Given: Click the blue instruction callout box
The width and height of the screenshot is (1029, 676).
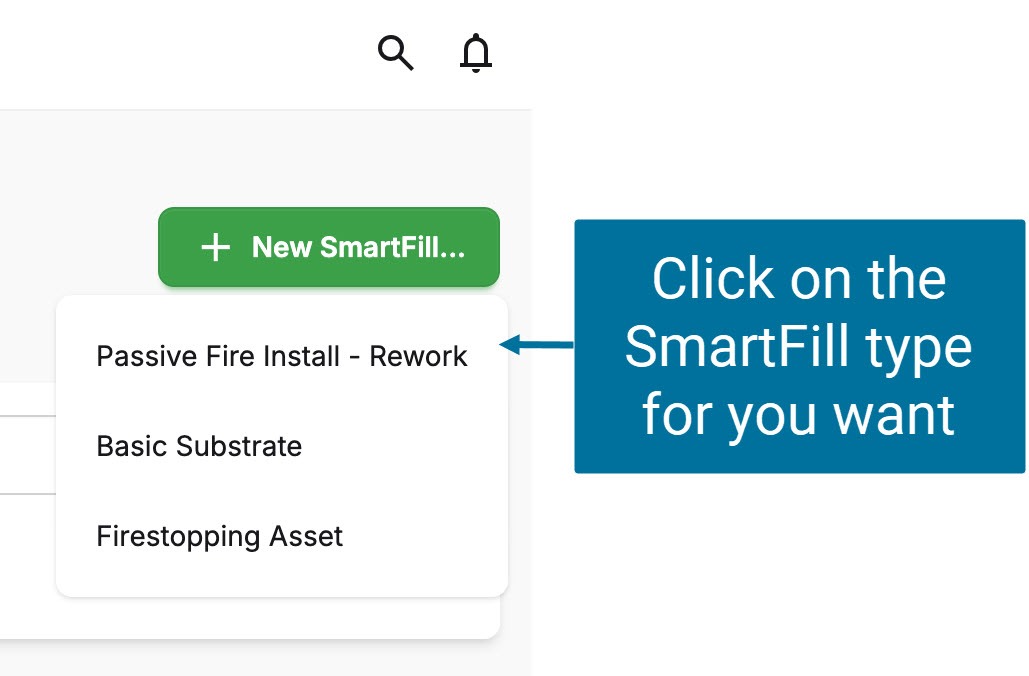Looking at the screenshot, I should (x=799, y=345).
